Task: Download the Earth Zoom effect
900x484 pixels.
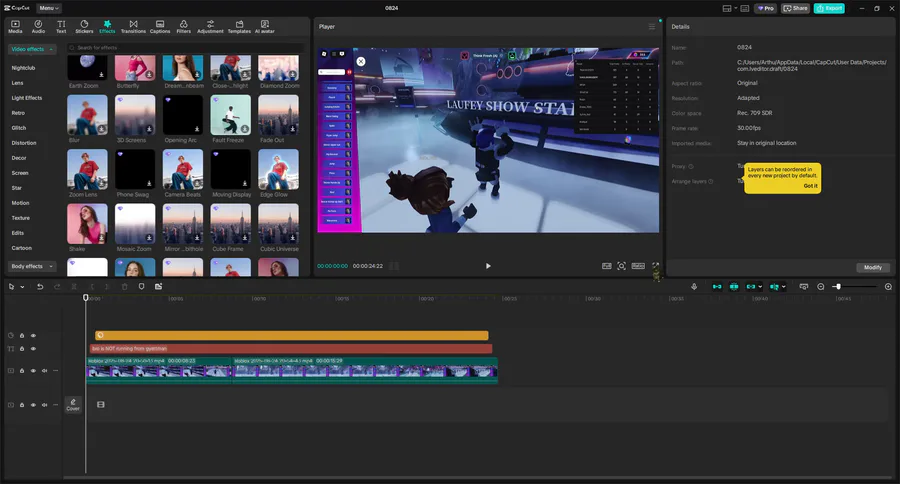Action: pyautogui.click(x=102, y=75)
